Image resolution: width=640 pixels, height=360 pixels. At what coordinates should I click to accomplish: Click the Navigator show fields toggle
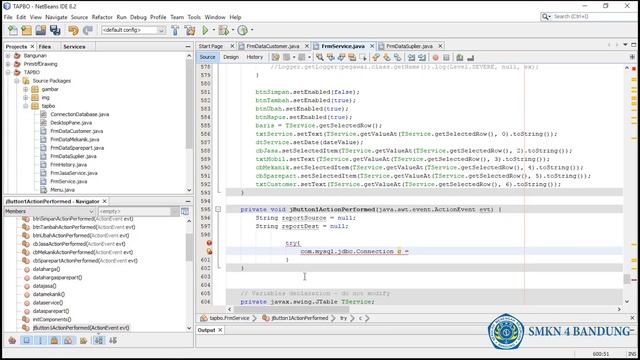tap(27, 340)
